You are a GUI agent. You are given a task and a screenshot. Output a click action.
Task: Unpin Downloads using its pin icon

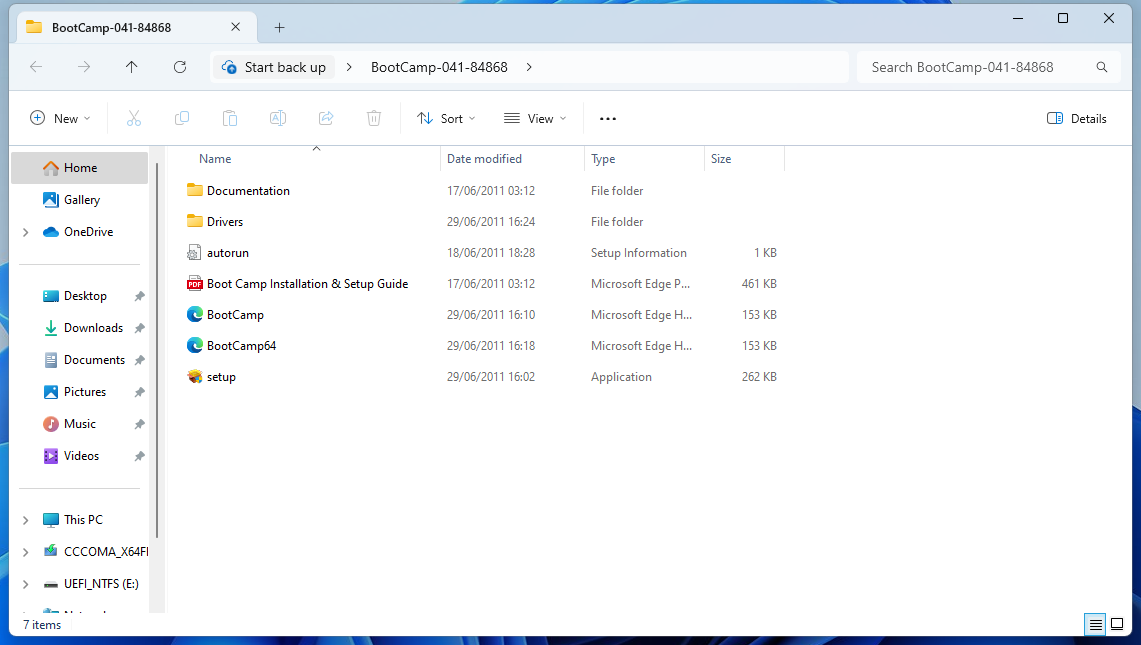click(139, 328)
